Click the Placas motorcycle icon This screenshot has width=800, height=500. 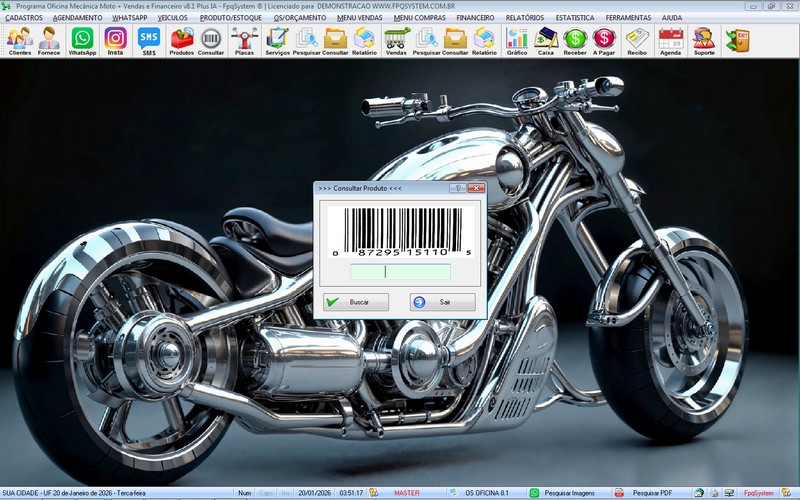point(244,40)
